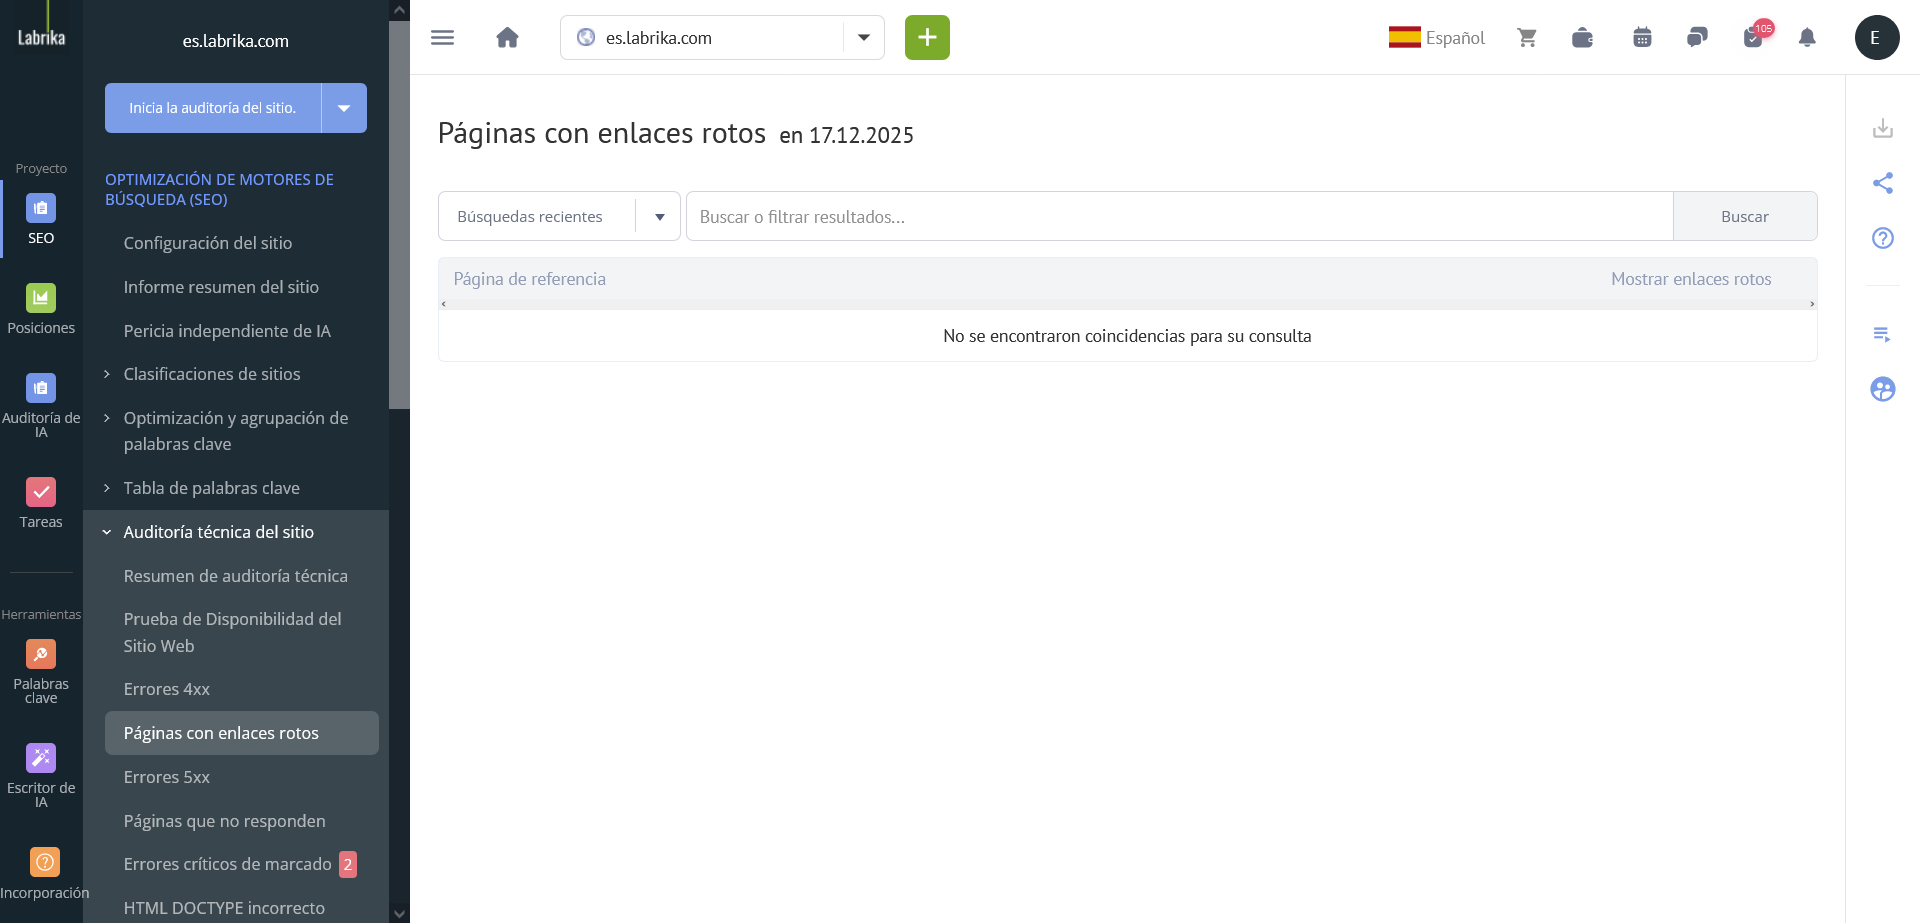Open Errores 4xx
This screenshot has height=923, width=1920.
click(167, 689)
